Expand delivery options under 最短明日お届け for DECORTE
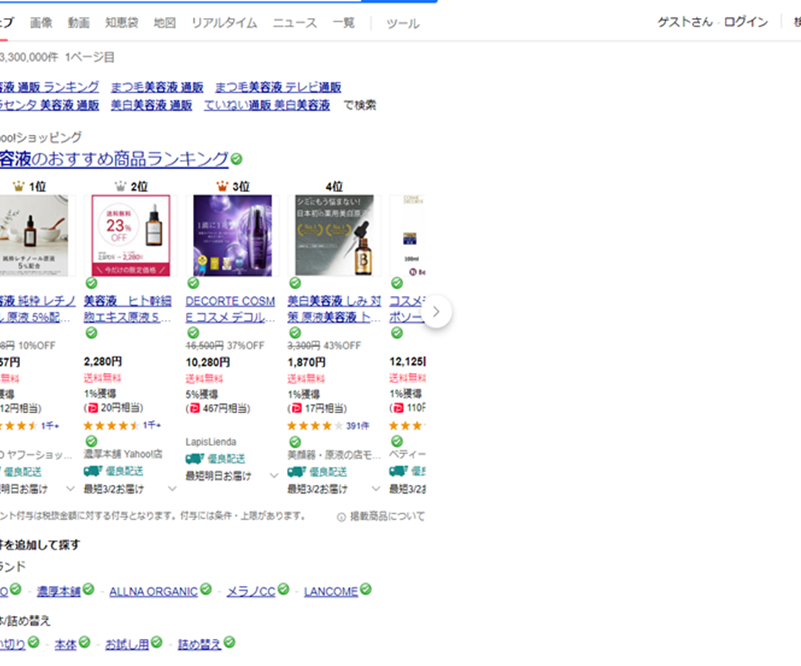 click(274, 475)
